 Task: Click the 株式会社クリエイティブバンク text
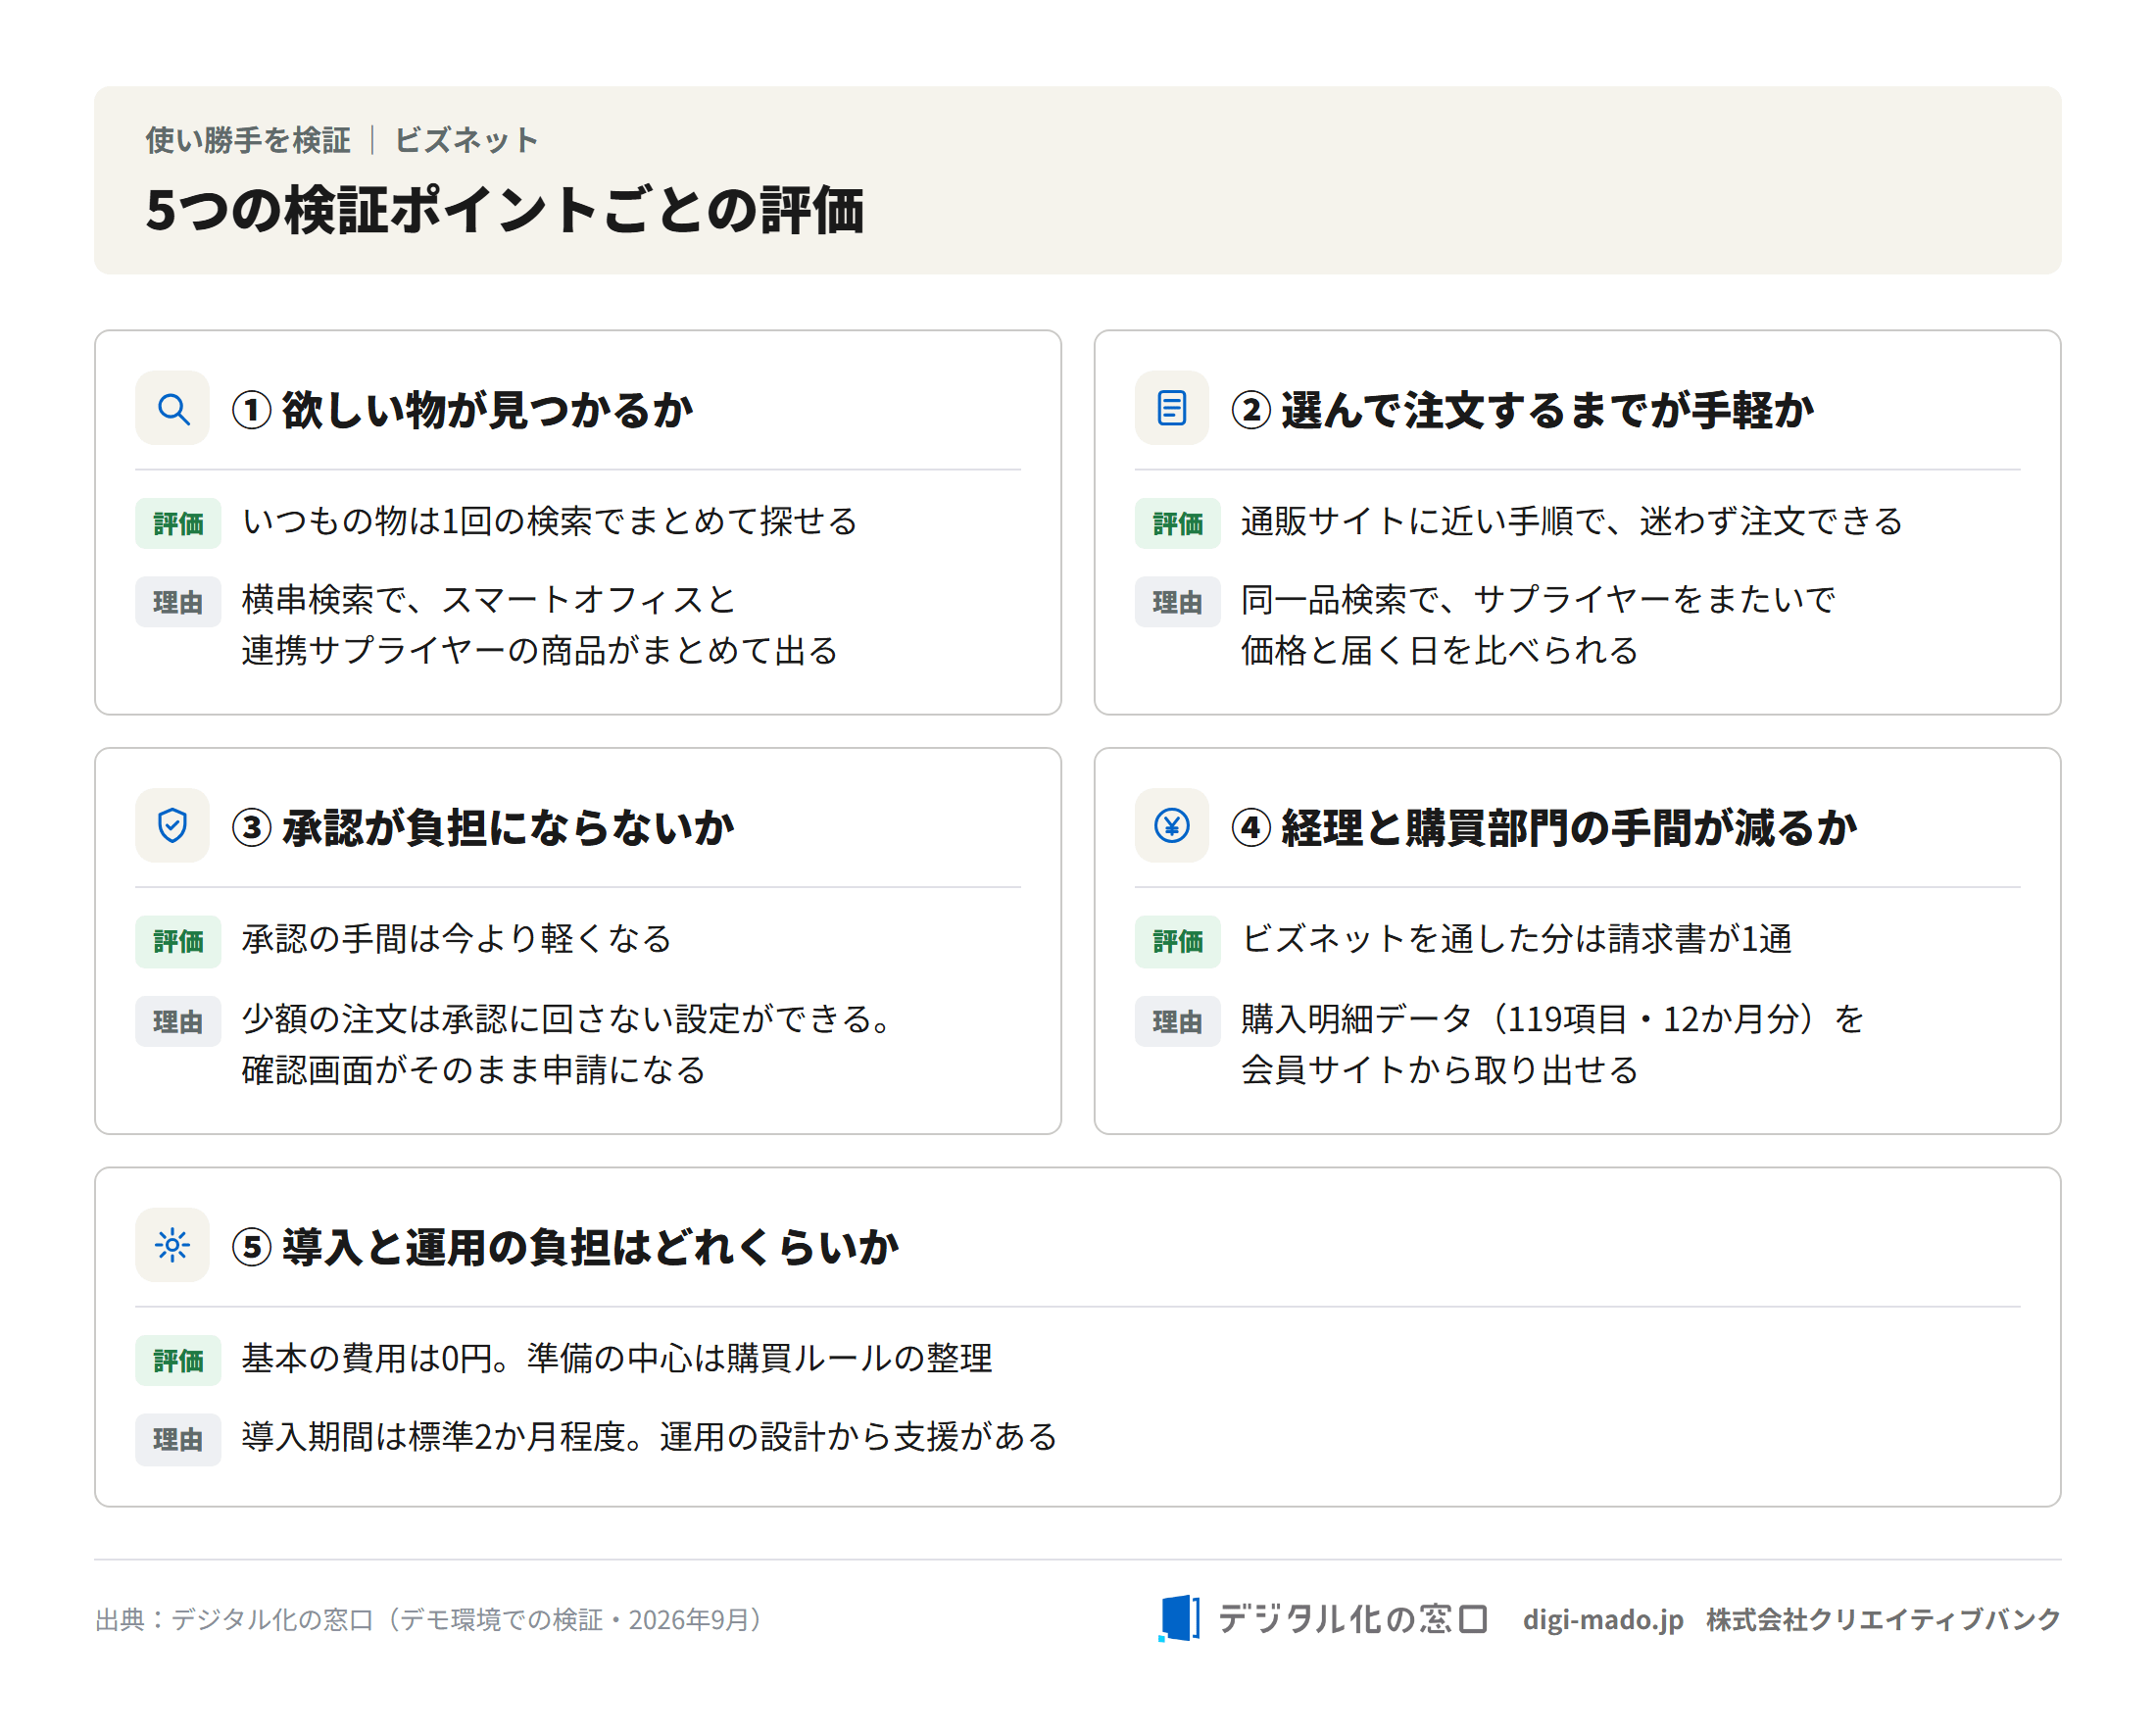tap(1883, 1619)
